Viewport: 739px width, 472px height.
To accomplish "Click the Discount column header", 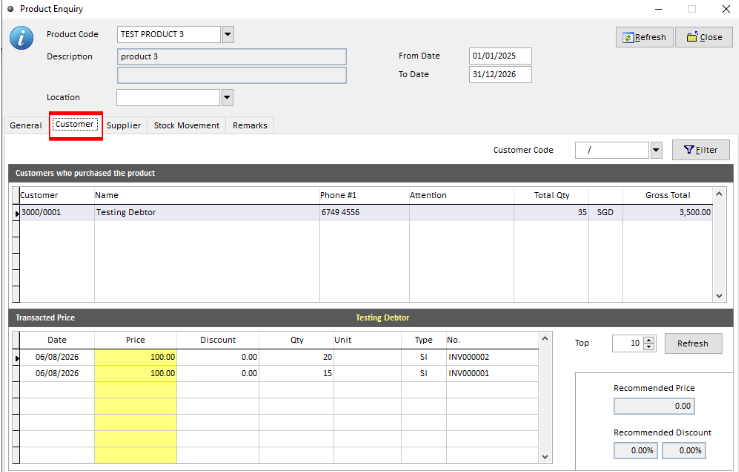I will [218, 340].
